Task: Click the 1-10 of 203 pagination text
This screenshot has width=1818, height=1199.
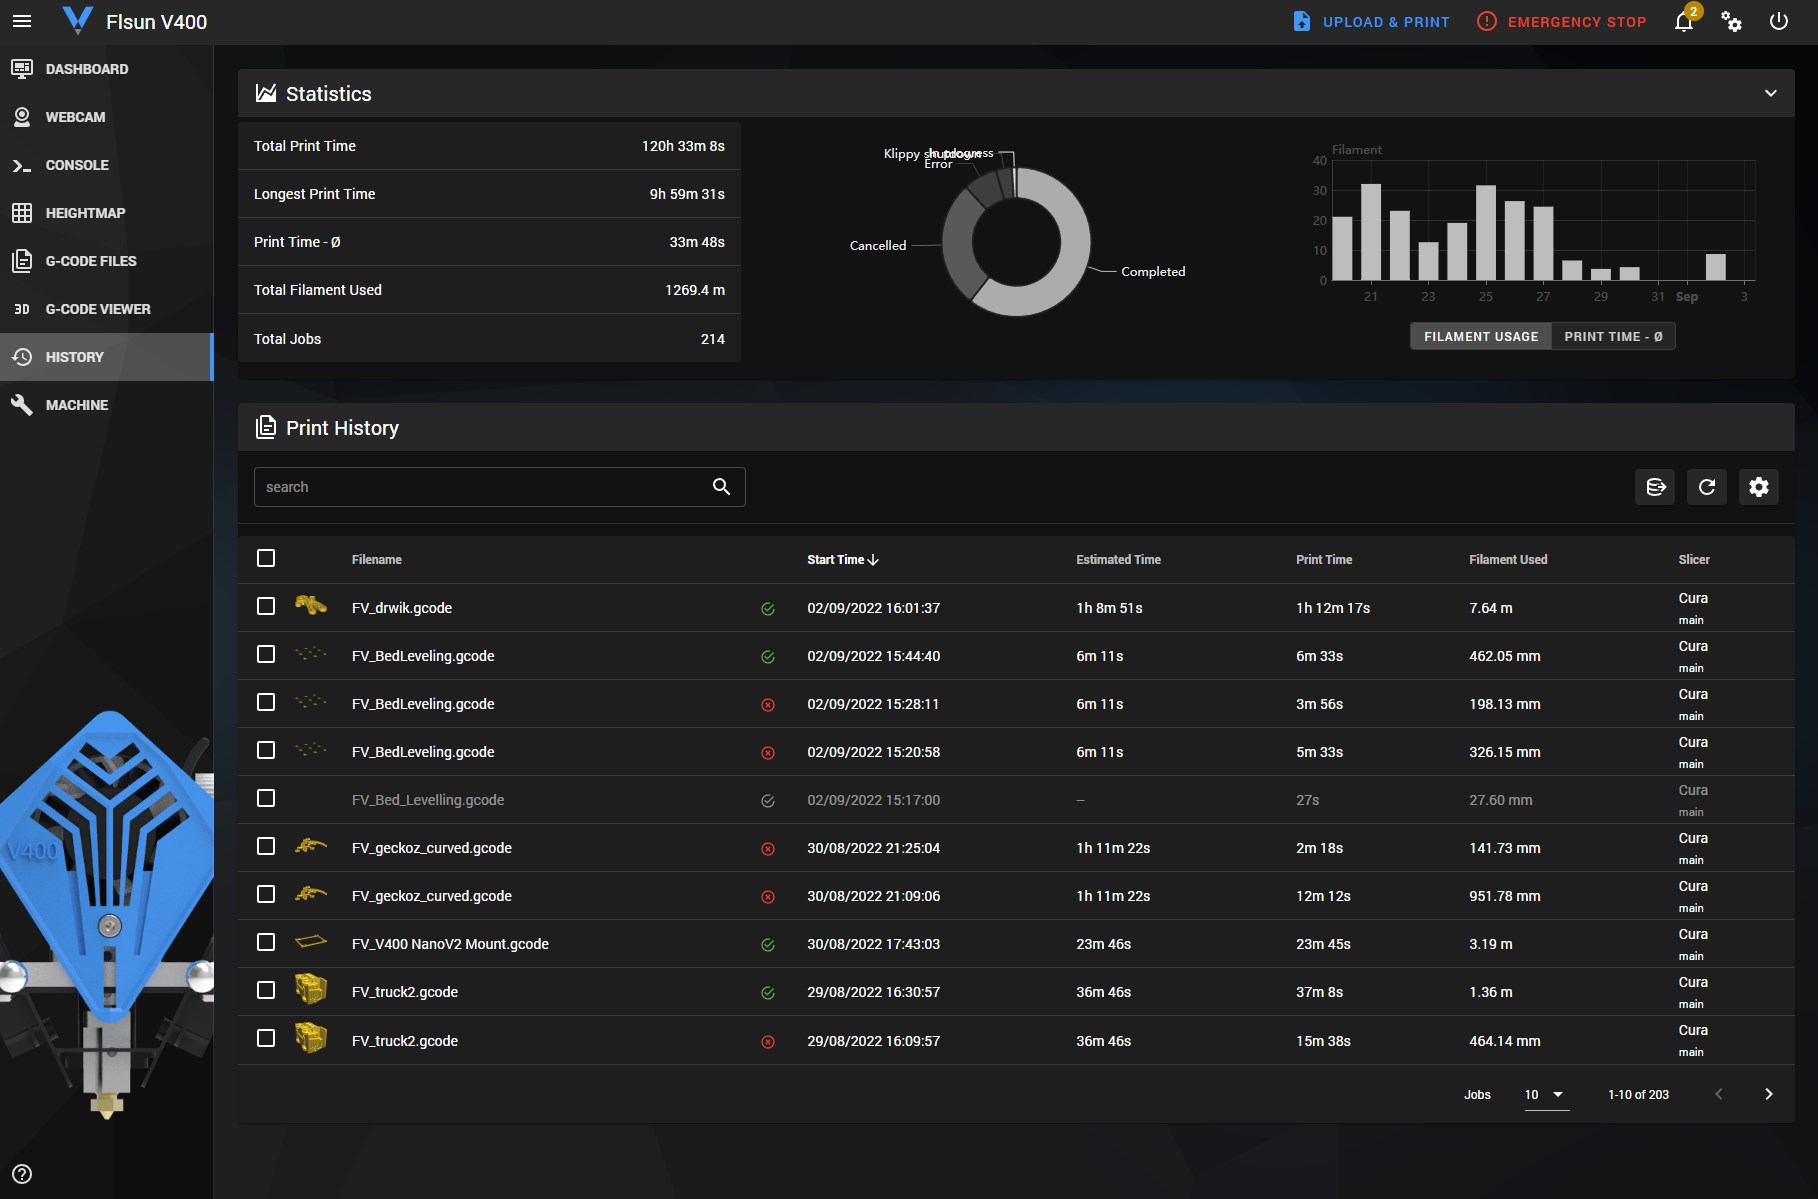Action: [1638, 1095]
